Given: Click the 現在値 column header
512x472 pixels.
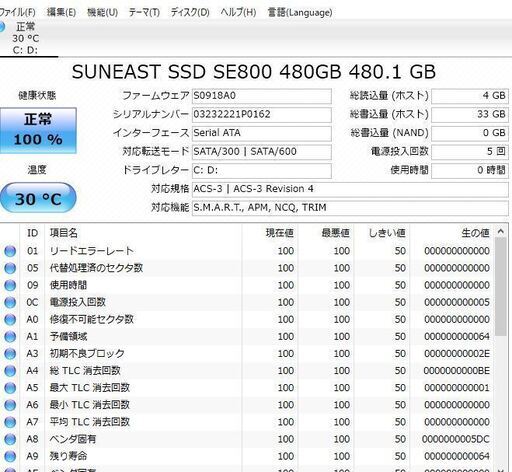Looking at the screenshot, I should (270, 233).
